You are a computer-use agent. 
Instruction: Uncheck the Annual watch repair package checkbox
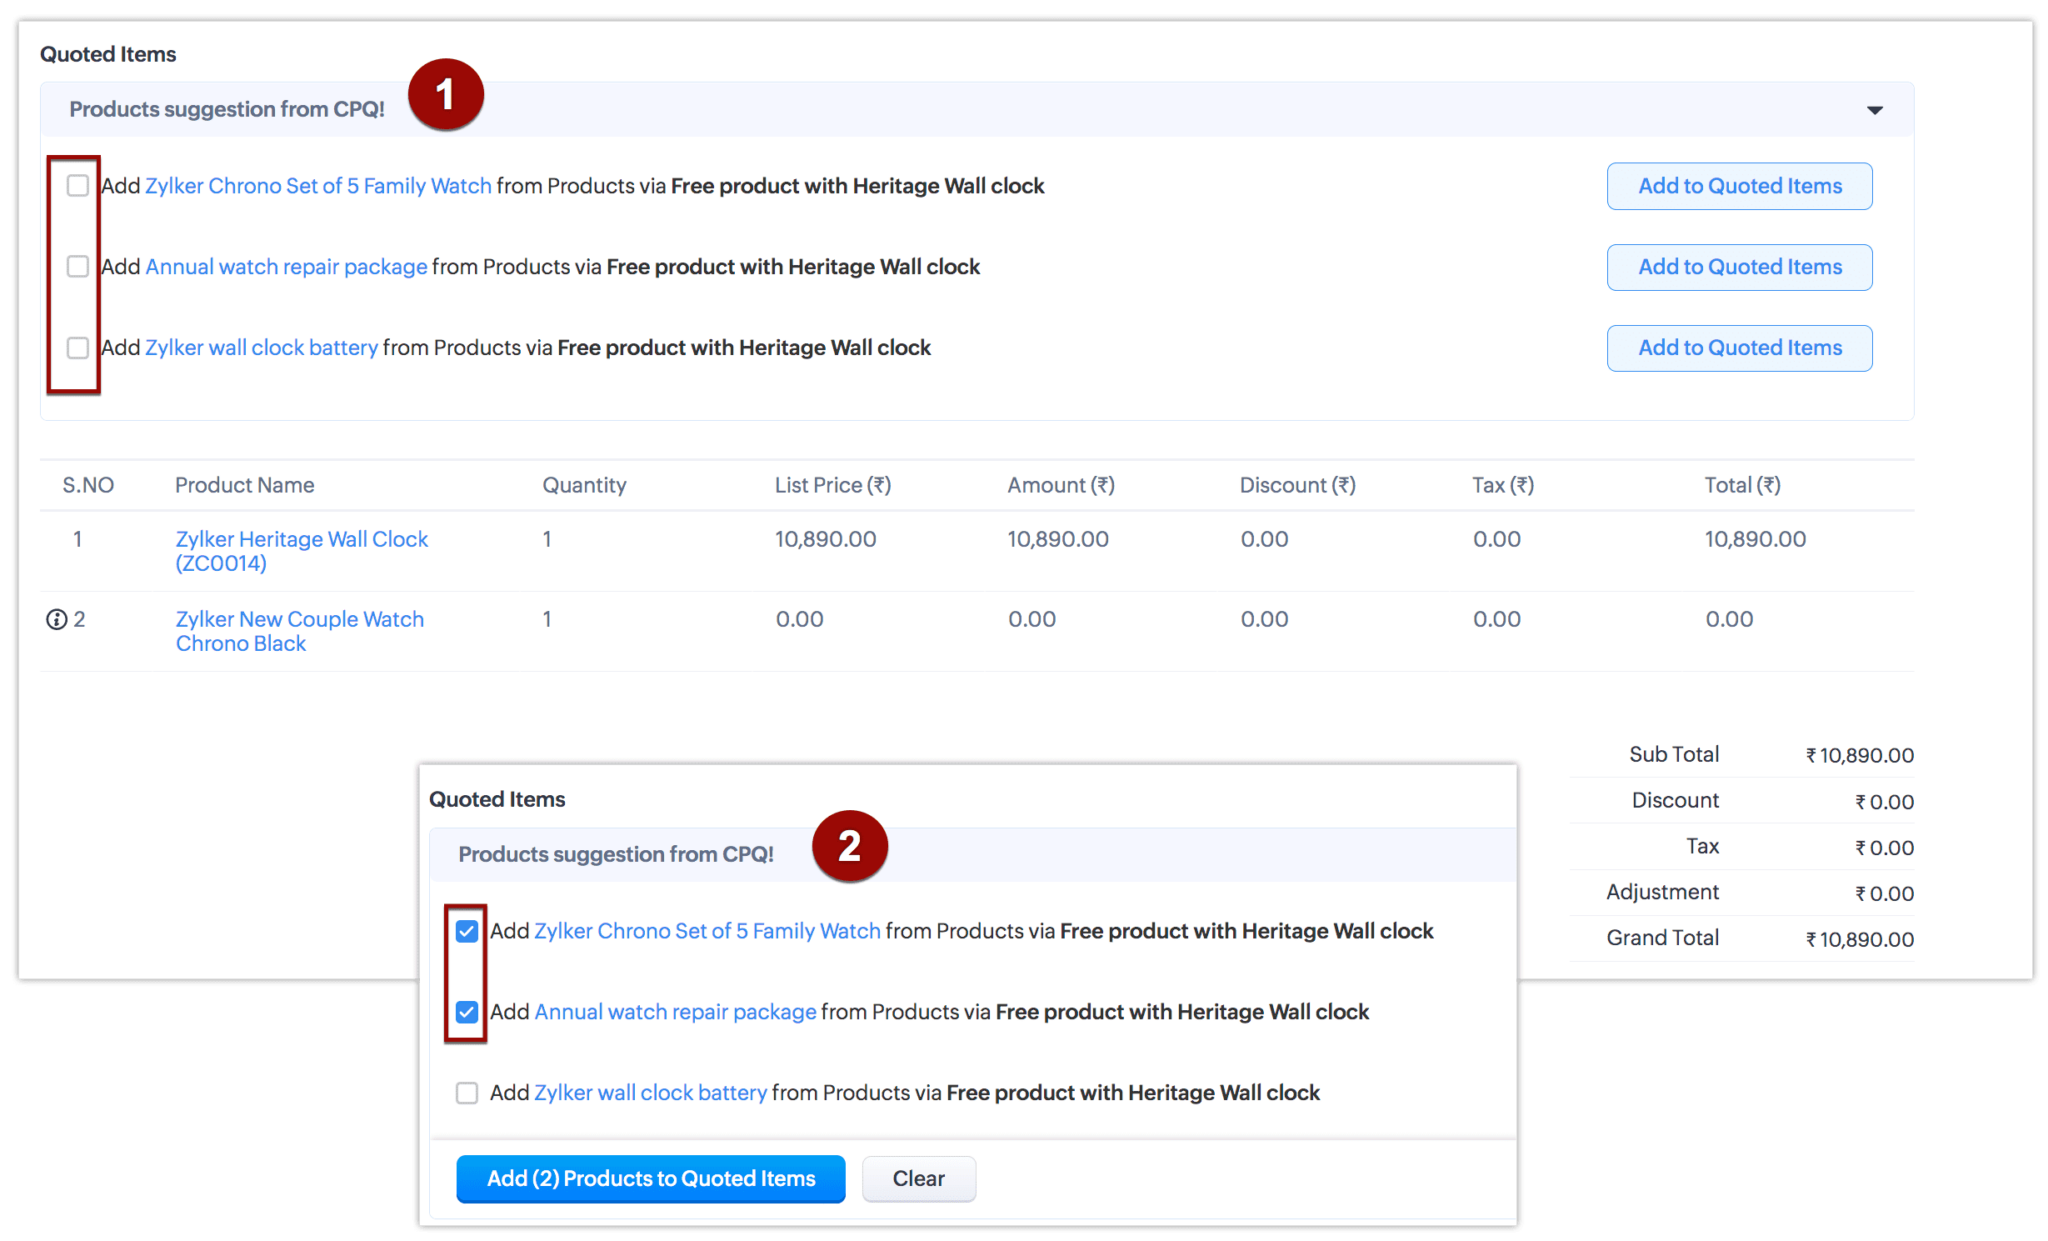[x=467, y=1011]
